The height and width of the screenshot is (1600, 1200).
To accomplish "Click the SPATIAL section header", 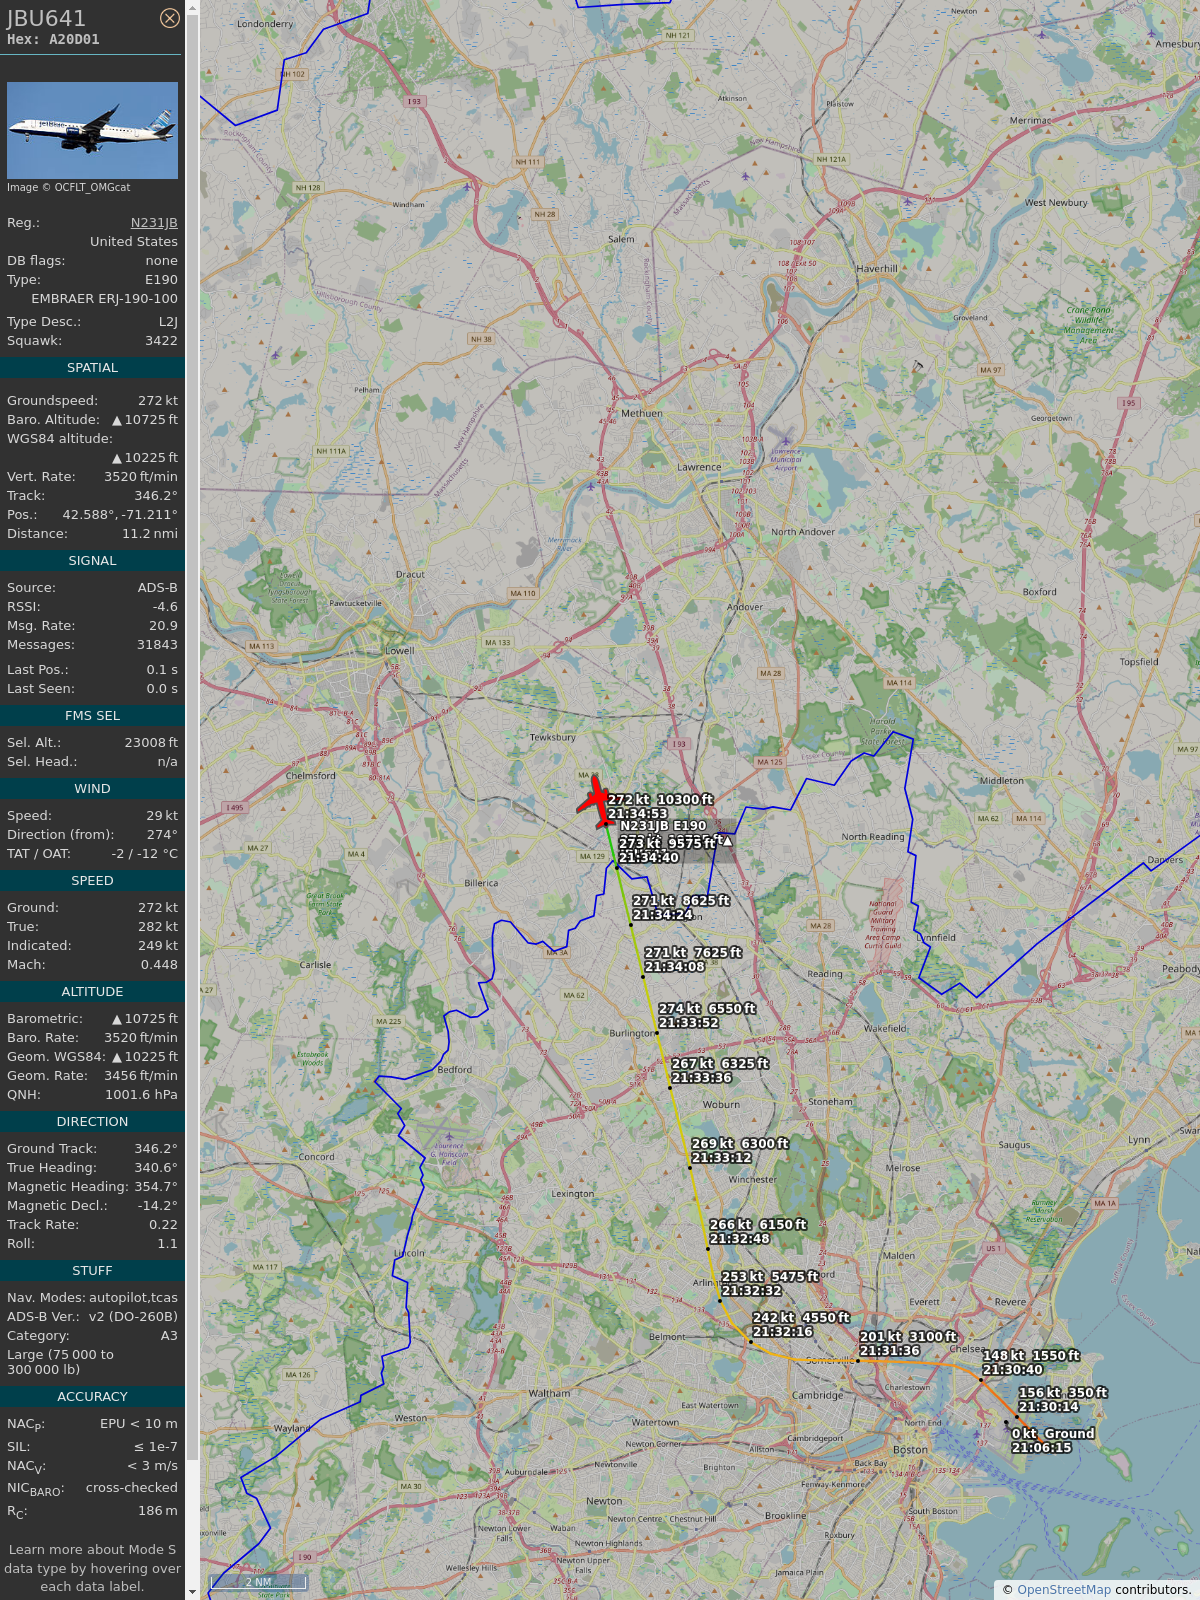I will pos(92,368).
